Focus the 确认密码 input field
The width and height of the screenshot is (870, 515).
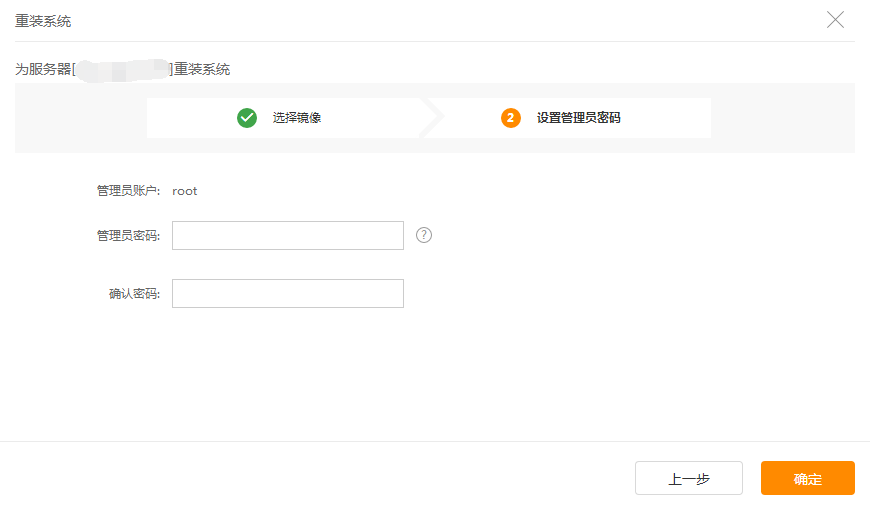[x=288, y=294]
